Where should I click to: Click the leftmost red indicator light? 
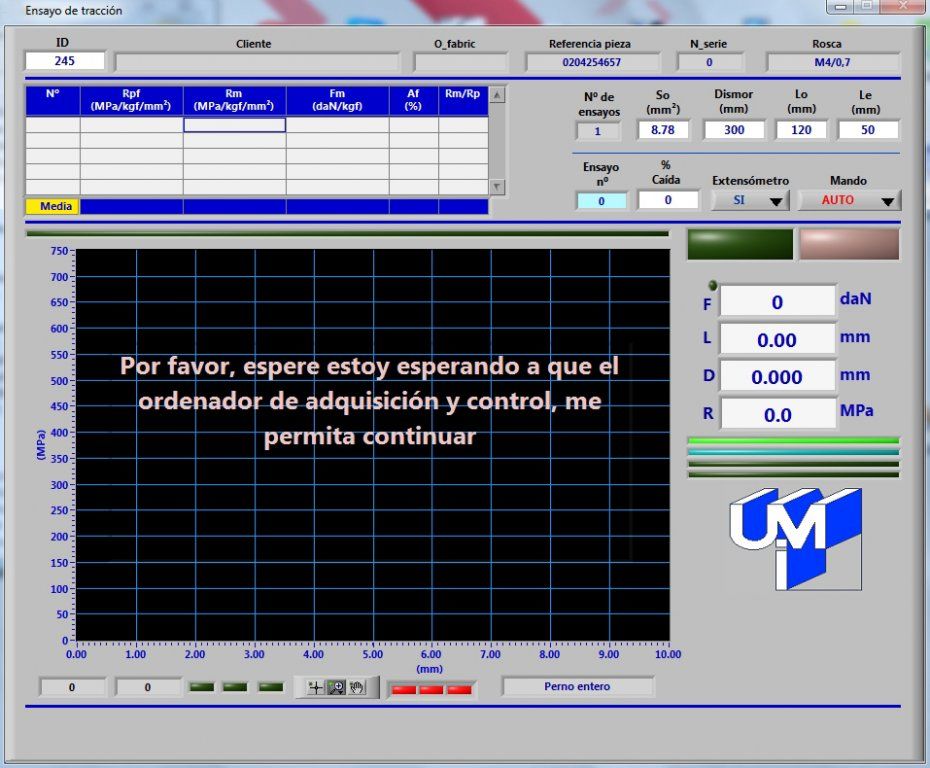tap(403, 690)
